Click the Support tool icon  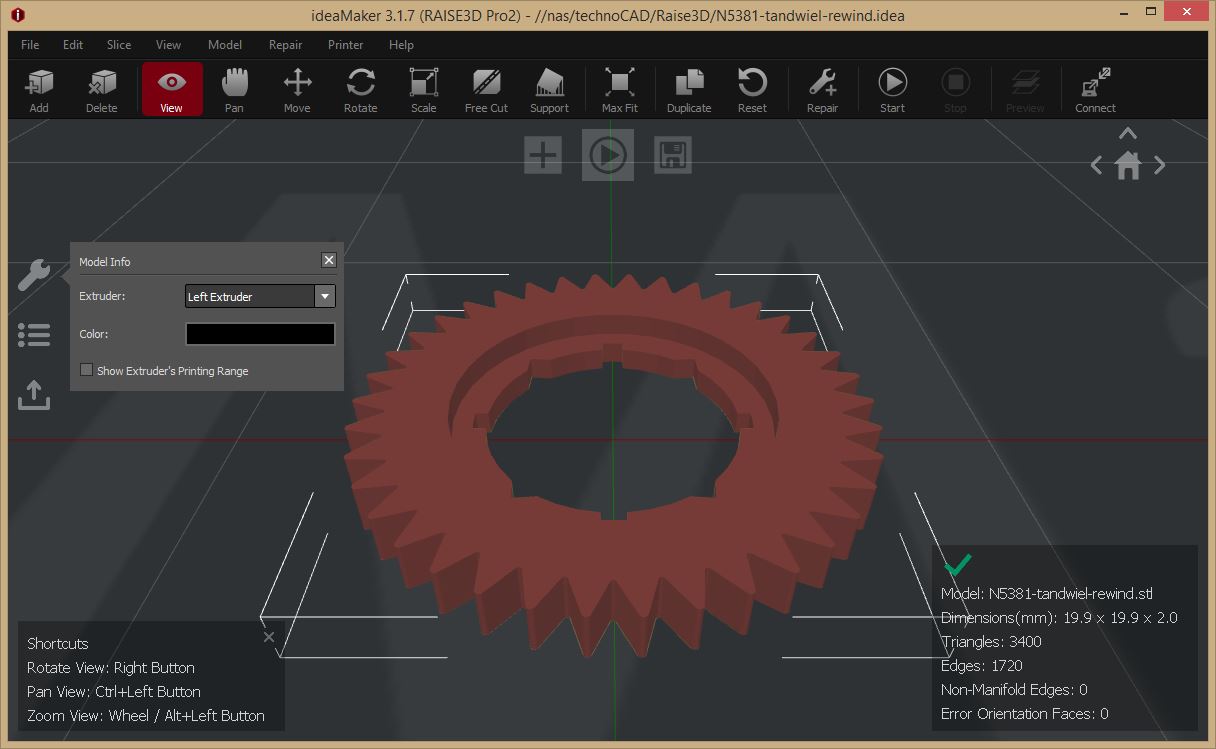point(549,90)
